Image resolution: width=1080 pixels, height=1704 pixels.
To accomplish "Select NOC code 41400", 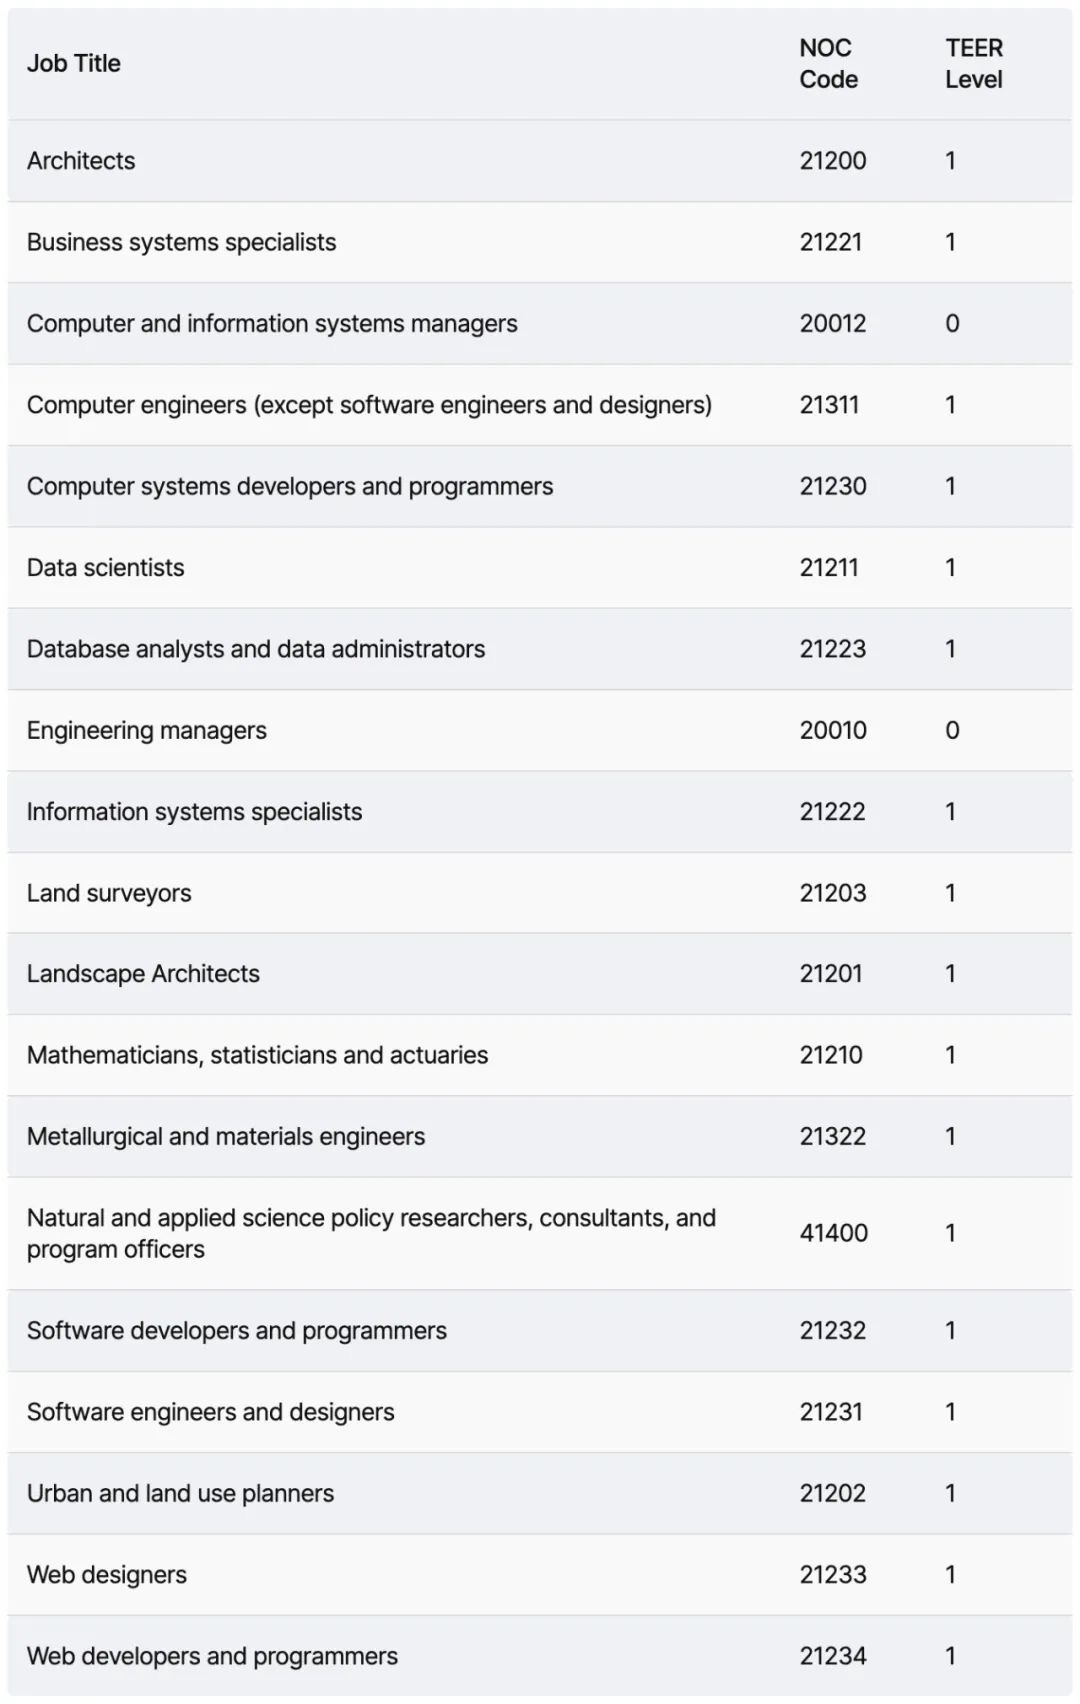I will (x=833, y=1233).
